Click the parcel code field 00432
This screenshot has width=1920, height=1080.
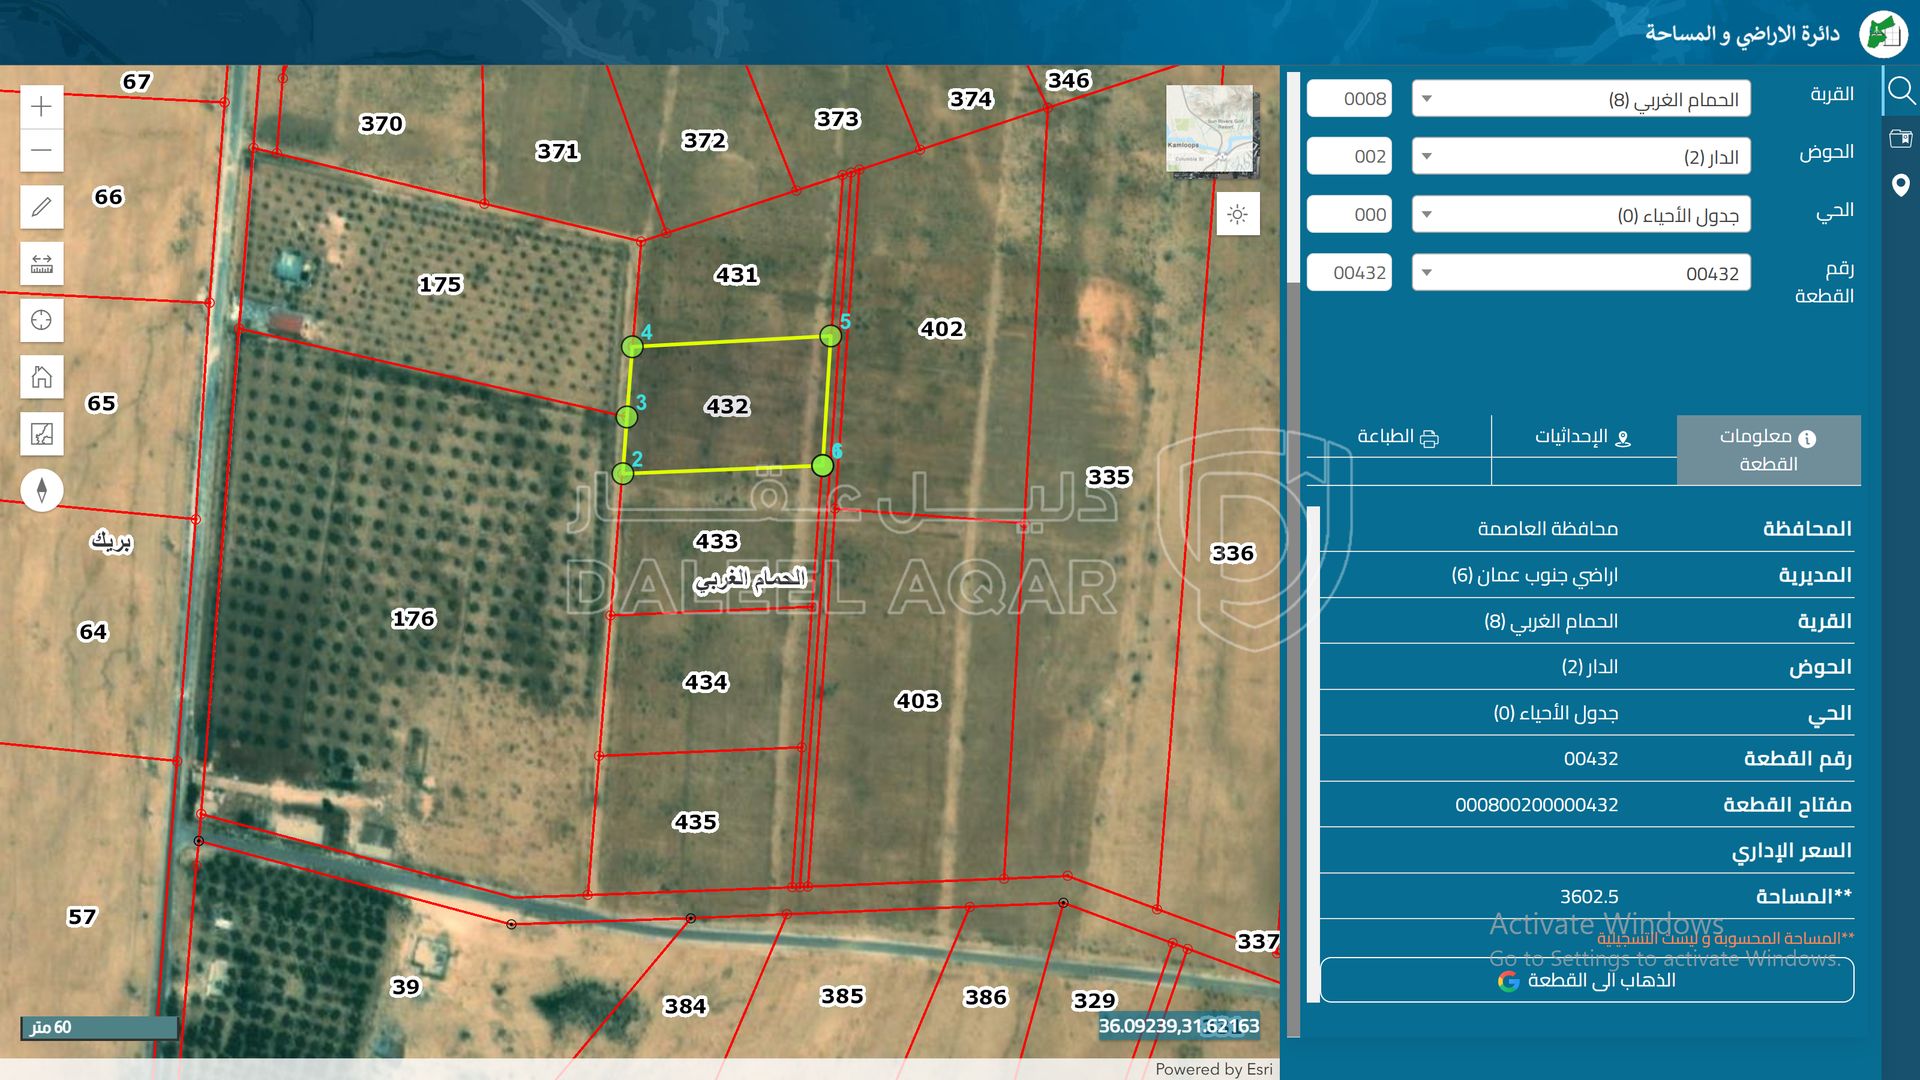pyautogui.click(x=1349, y=273)
